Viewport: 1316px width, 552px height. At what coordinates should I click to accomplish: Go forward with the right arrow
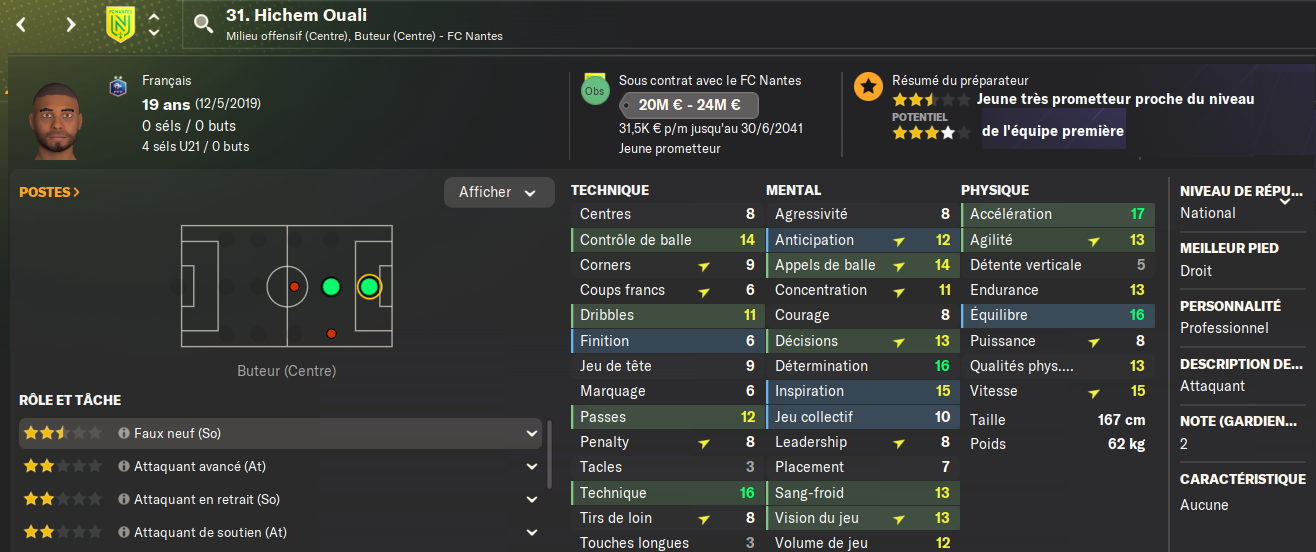(70, 24)
